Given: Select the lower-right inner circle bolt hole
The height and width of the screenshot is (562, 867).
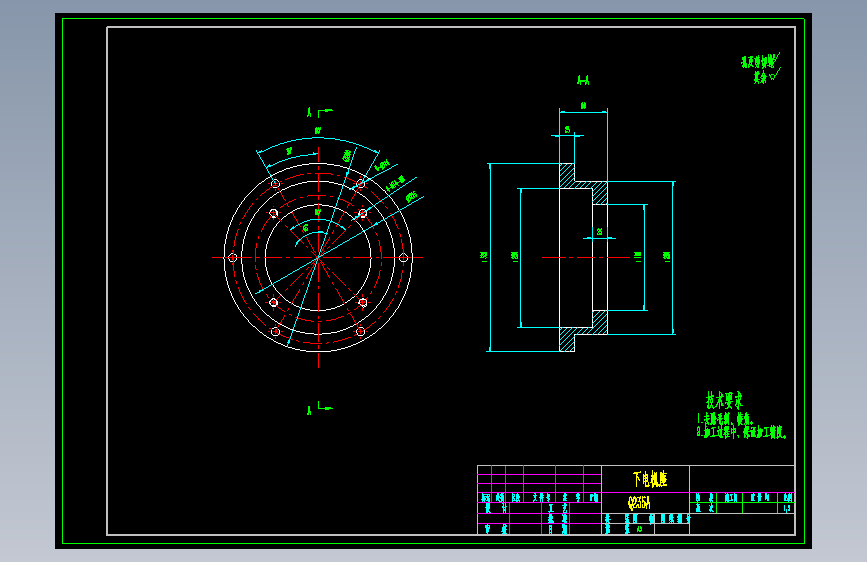Looking at the screenshot, I should (x=363, y=303).
